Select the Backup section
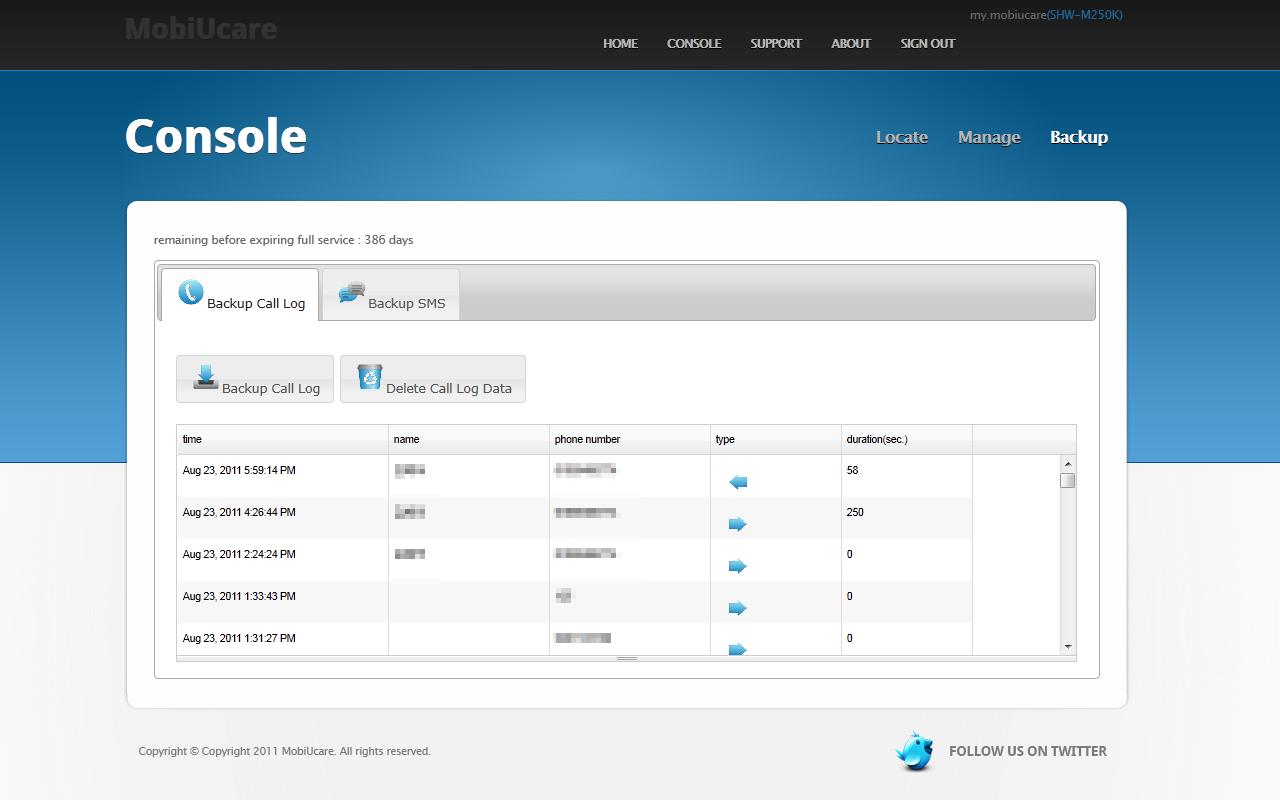 (x=1079, y=137)
